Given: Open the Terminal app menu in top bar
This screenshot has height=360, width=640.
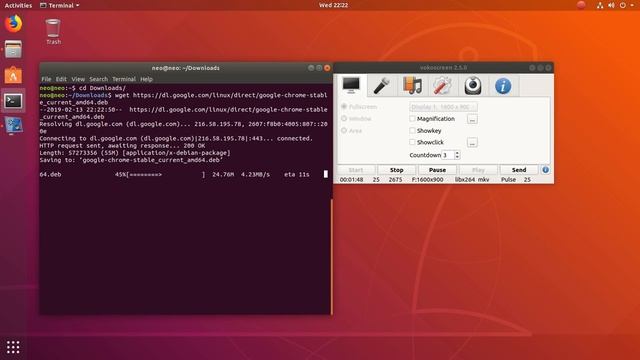Looking at the screenshot, I should [60, 5].
